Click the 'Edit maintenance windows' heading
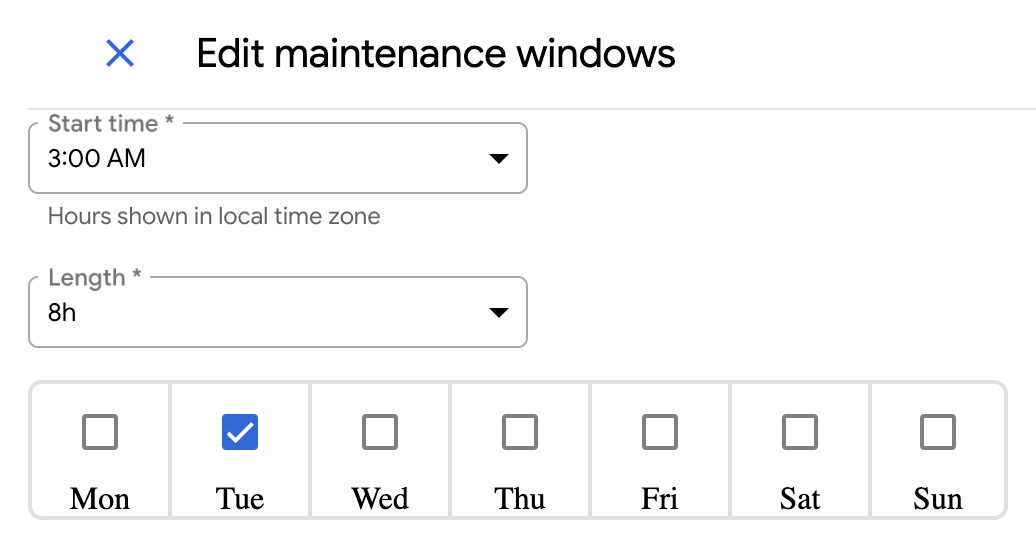 tap(436, 53)
